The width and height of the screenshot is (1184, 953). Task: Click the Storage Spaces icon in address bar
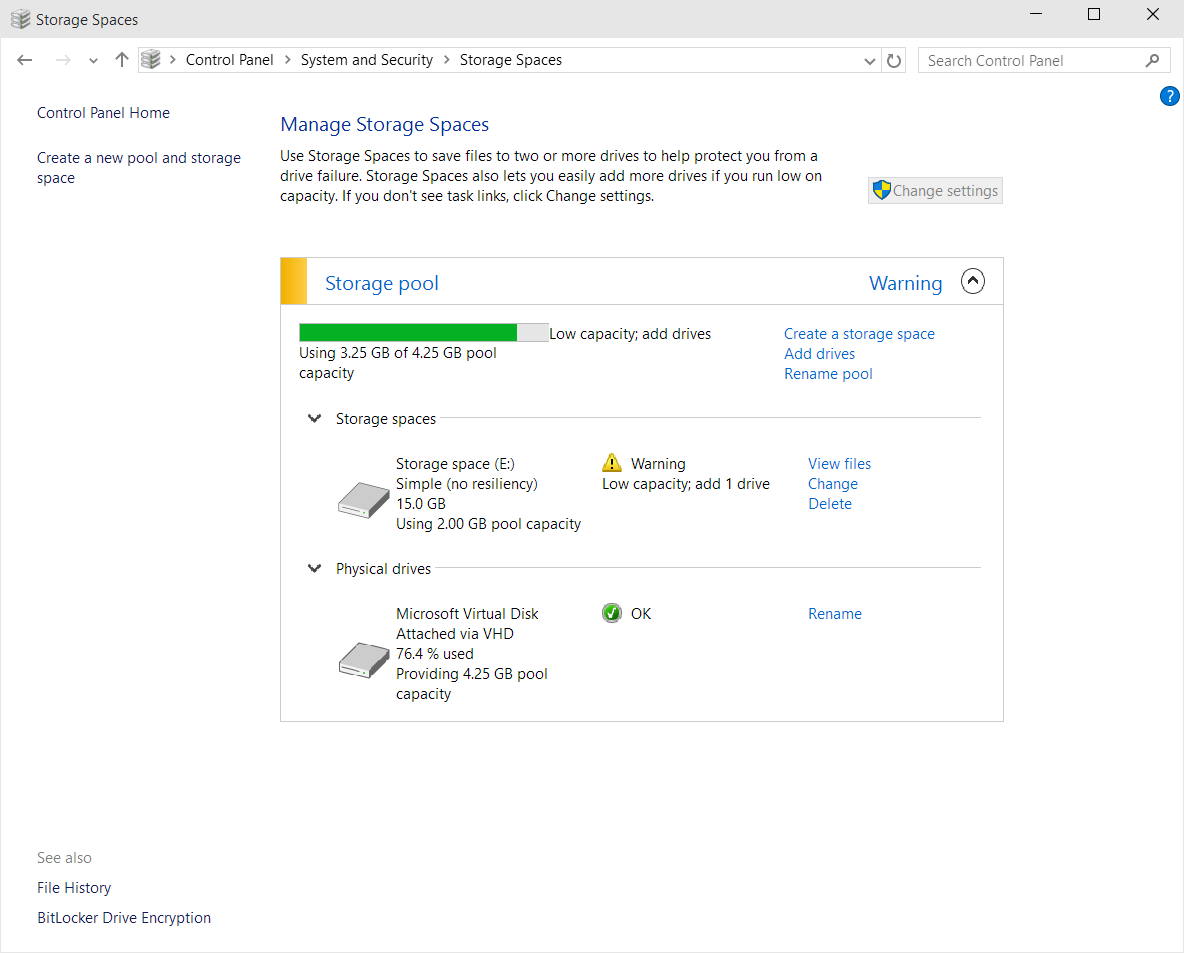[151, 60]
